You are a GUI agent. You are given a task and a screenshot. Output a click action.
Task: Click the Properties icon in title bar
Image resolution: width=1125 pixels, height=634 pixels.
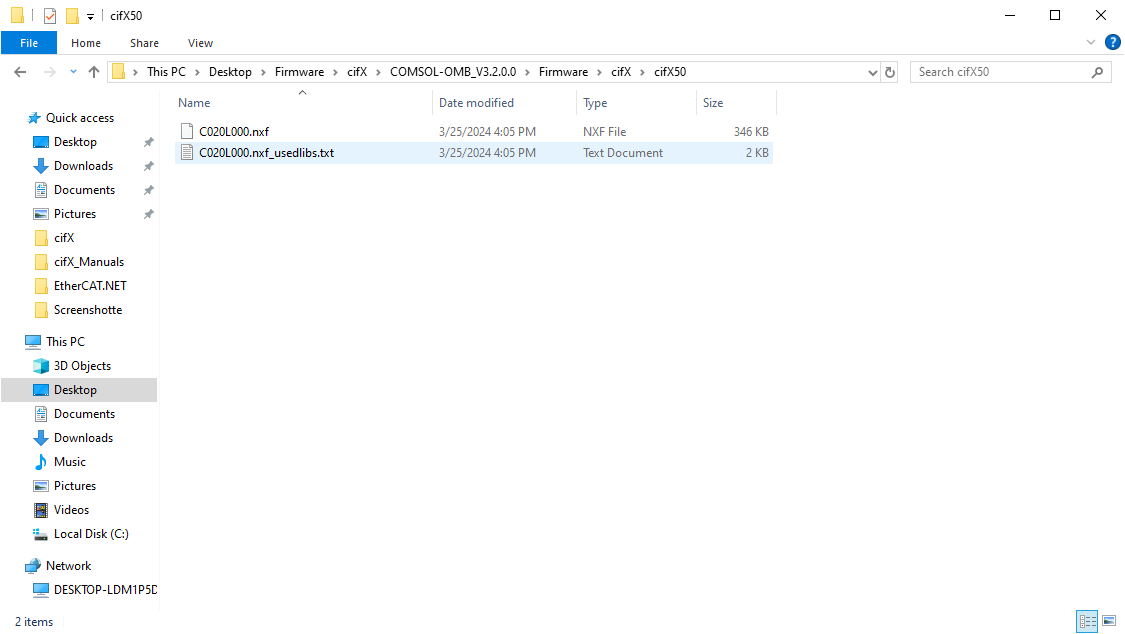[x=50, y=16]
